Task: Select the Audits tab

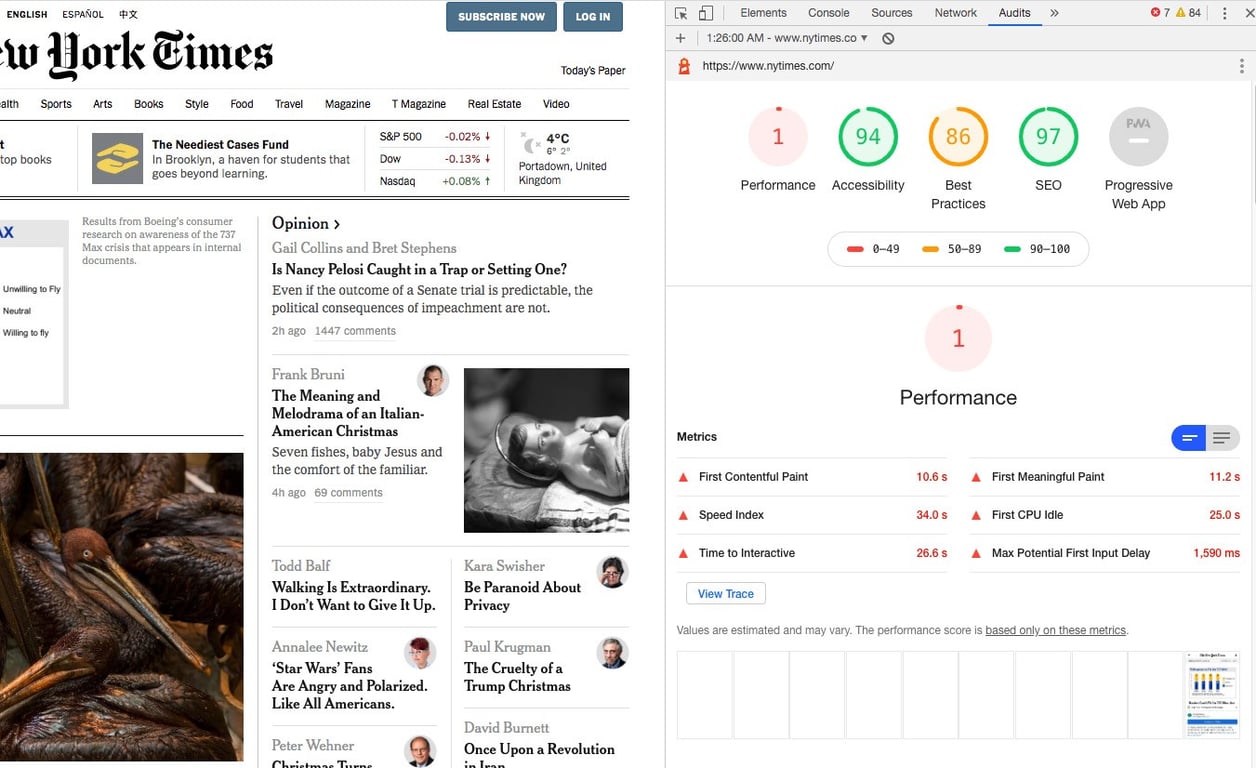Action: click(1015, 13)
